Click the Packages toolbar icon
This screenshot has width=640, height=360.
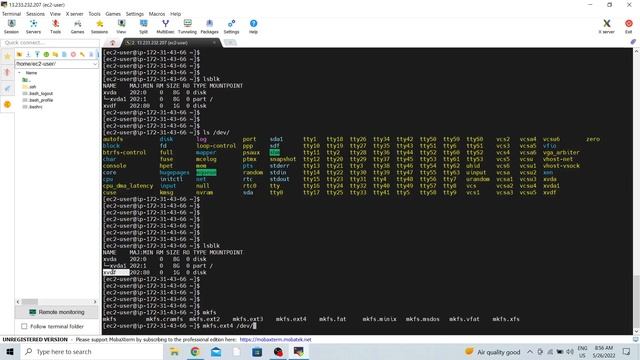209,27
